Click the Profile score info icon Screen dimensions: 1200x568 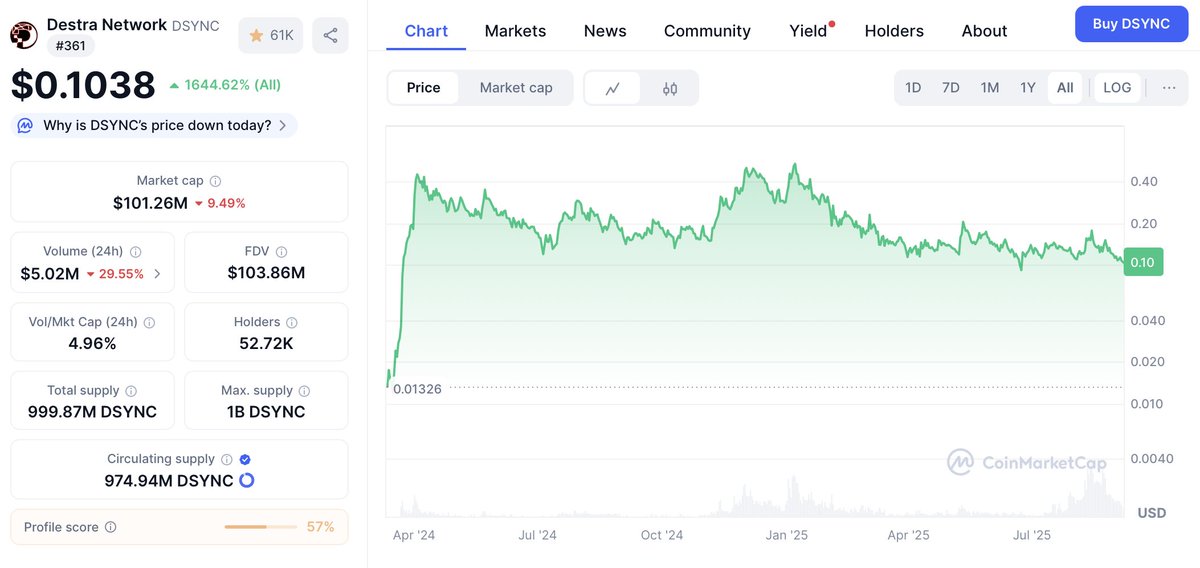point(111,527)
